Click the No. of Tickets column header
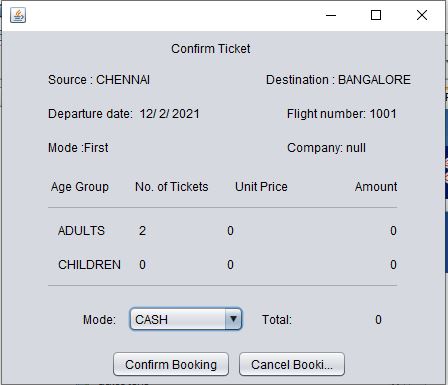This screenshot has height=385, width=448. coord(172,187)
